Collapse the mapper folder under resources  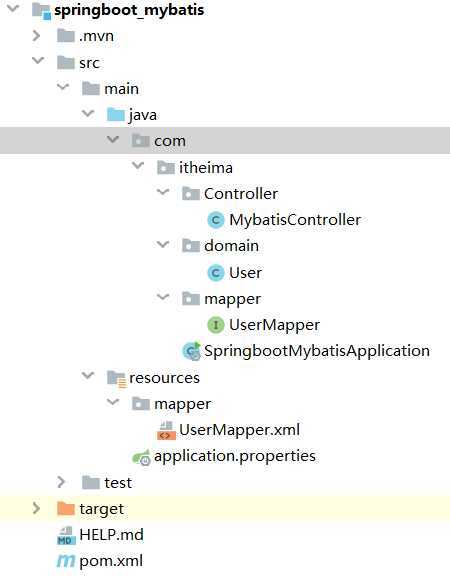(113, 401)
